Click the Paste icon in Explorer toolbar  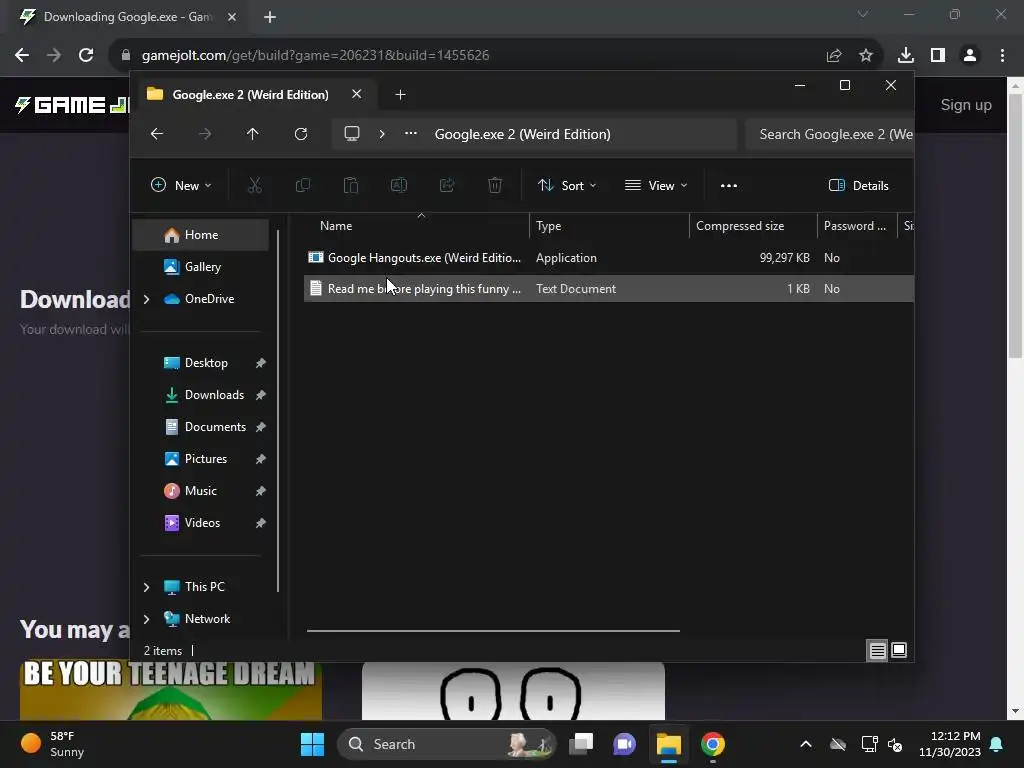351,185
